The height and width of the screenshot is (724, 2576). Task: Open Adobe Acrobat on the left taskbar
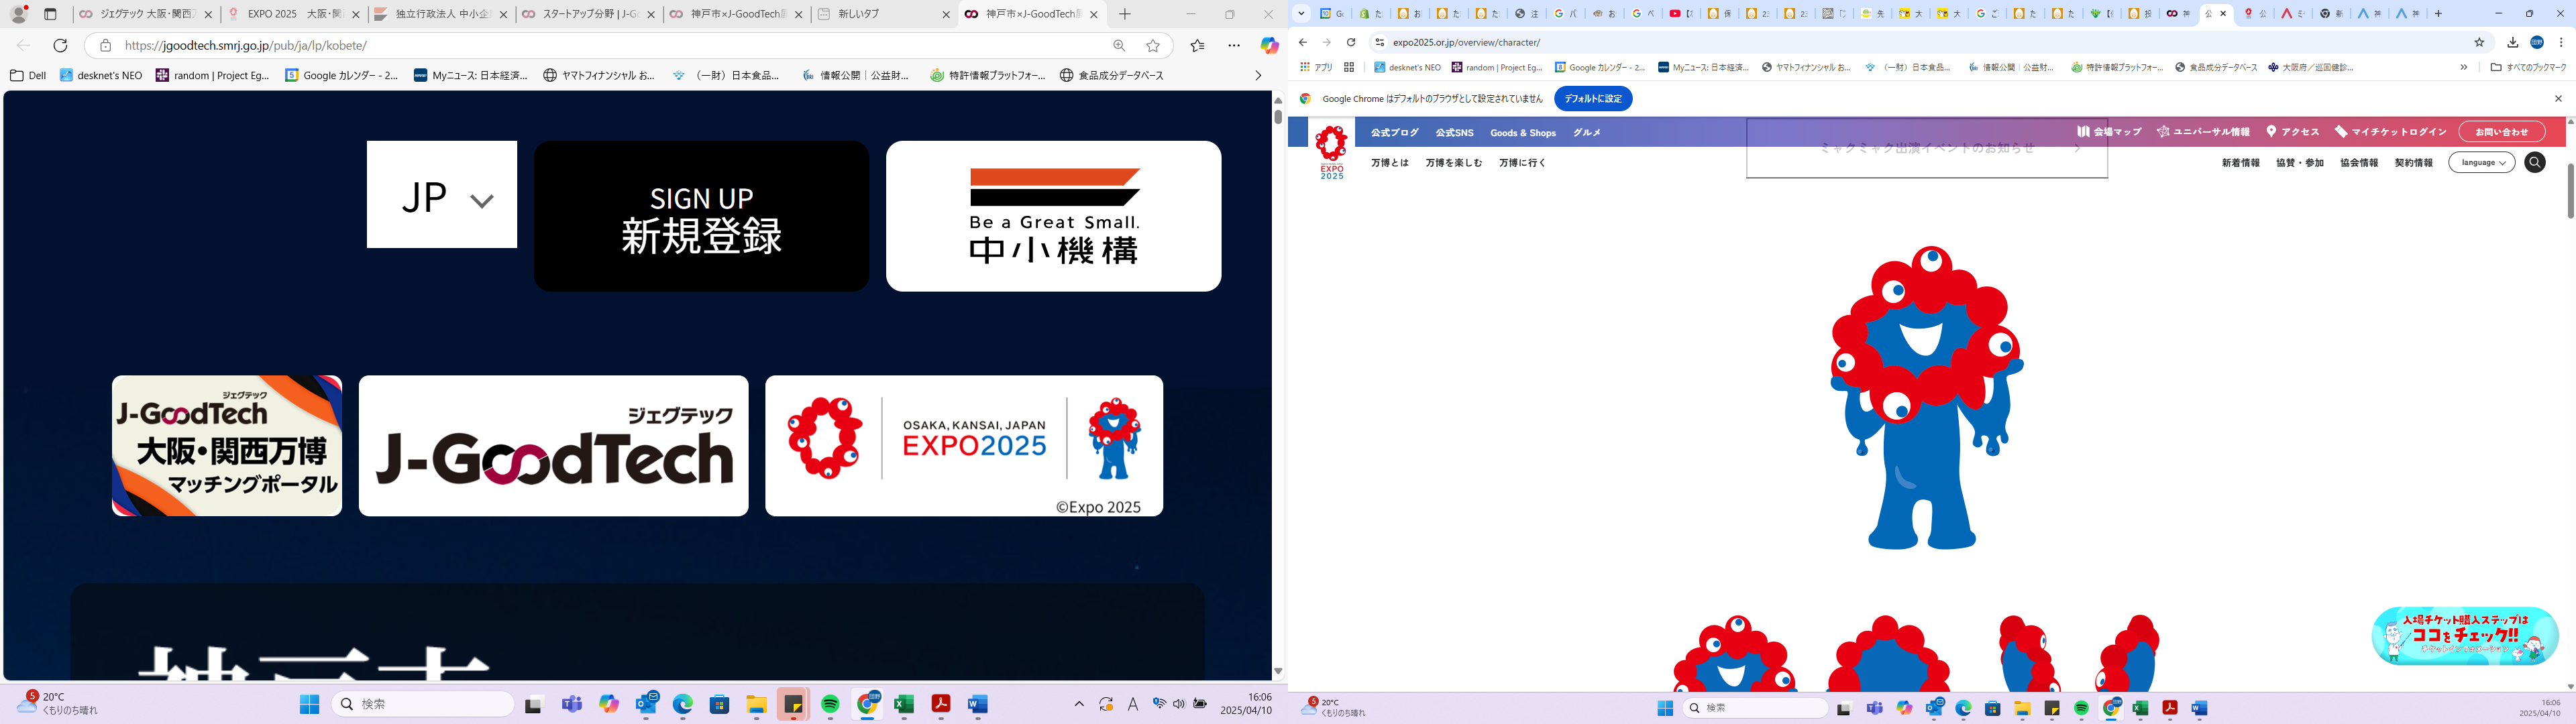[x=941, y=705]
